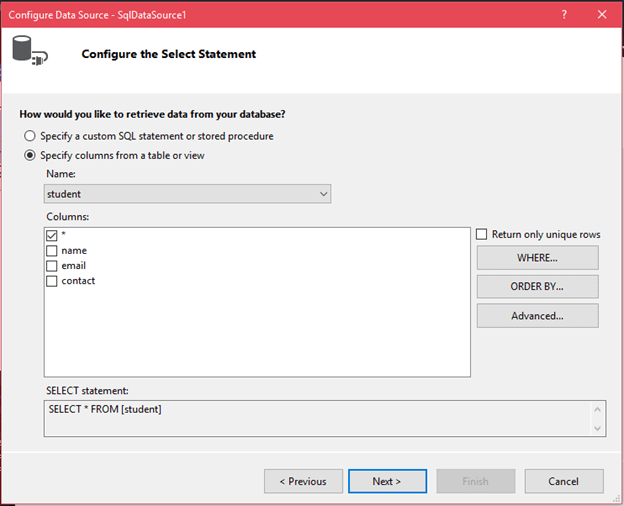Image resolution: width=624 pixels, height=506 pixels.
Task: Cancel the data source wizard
Action: pos(563,481)
